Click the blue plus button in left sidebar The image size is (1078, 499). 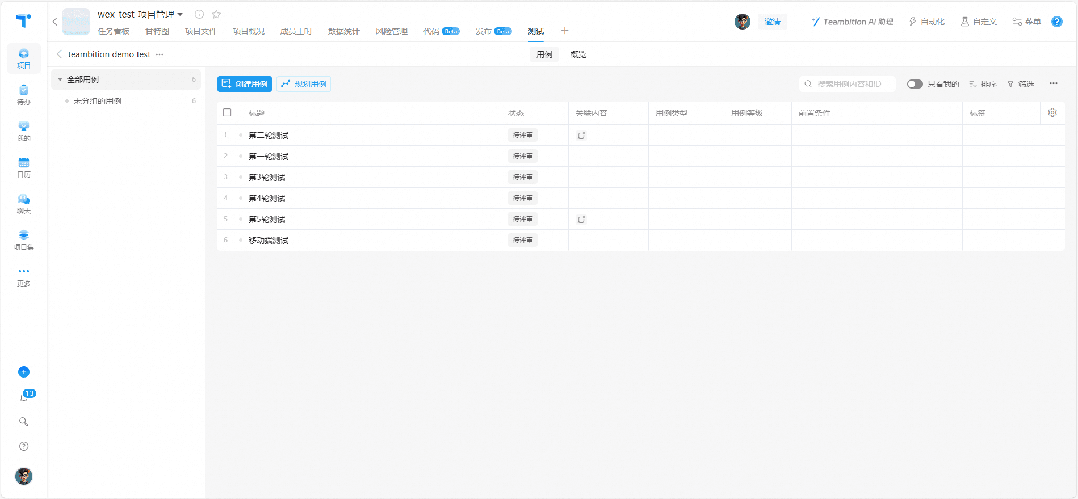[24, 372]
